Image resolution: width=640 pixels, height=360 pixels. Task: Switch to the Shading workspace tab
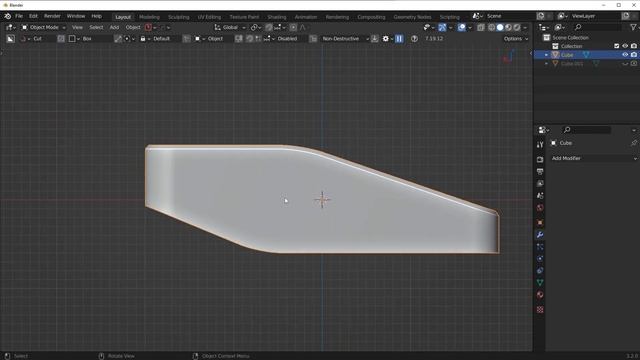pyautogui.click(x=277, y=17)
